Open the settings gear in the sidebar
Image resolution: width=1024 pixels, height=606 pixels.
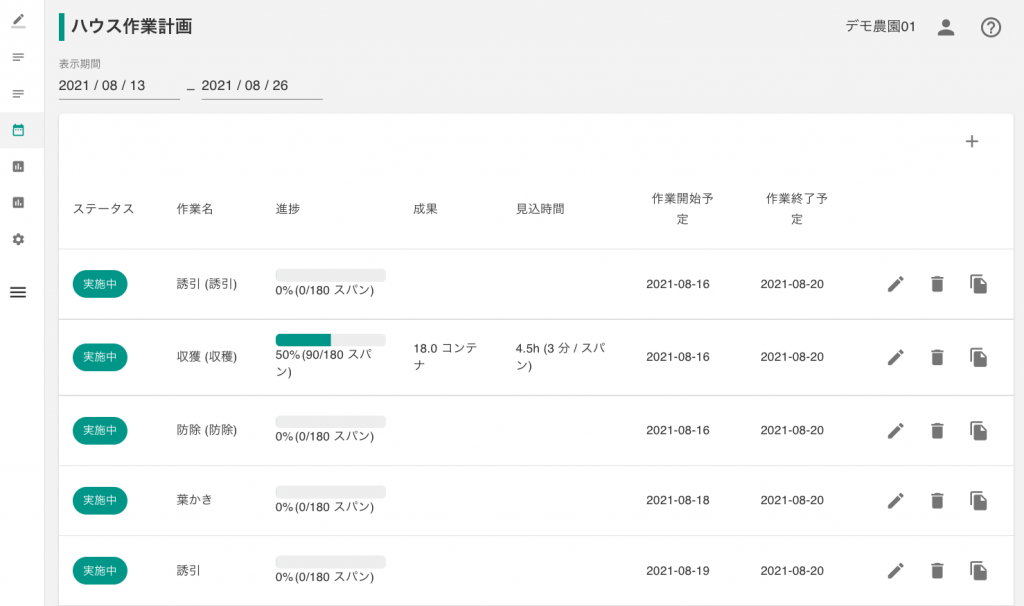18,239
